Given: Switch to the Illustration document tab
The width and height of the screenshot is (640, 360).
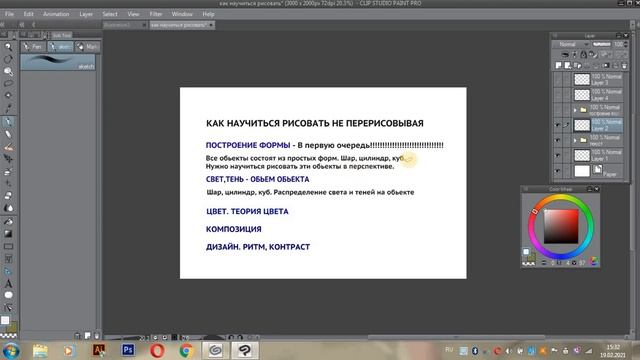Looking at the screenshot, I should (x=124, y=25).
